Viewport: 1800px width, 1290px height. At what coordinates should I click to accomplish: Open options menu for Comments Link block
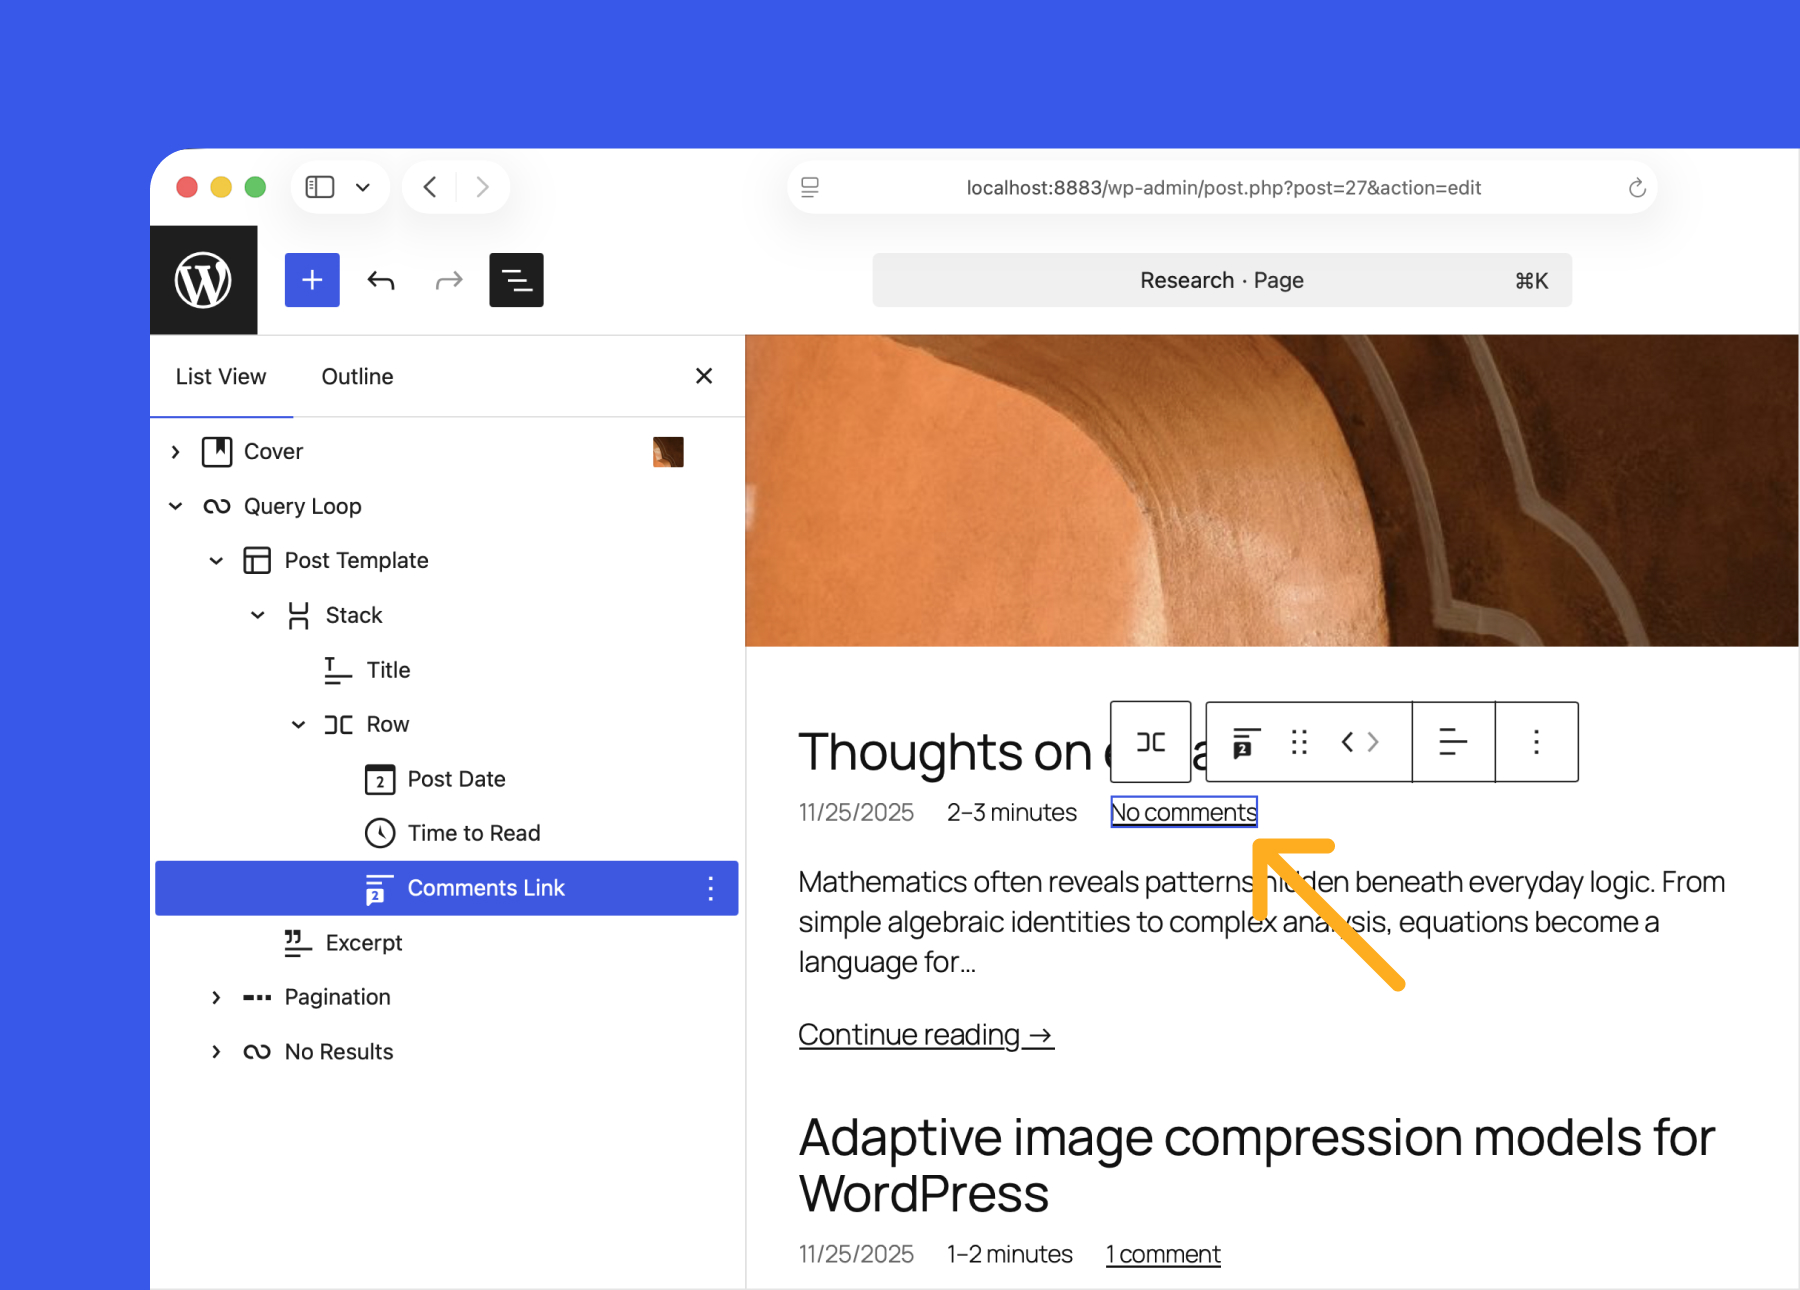tap(710, 887)
